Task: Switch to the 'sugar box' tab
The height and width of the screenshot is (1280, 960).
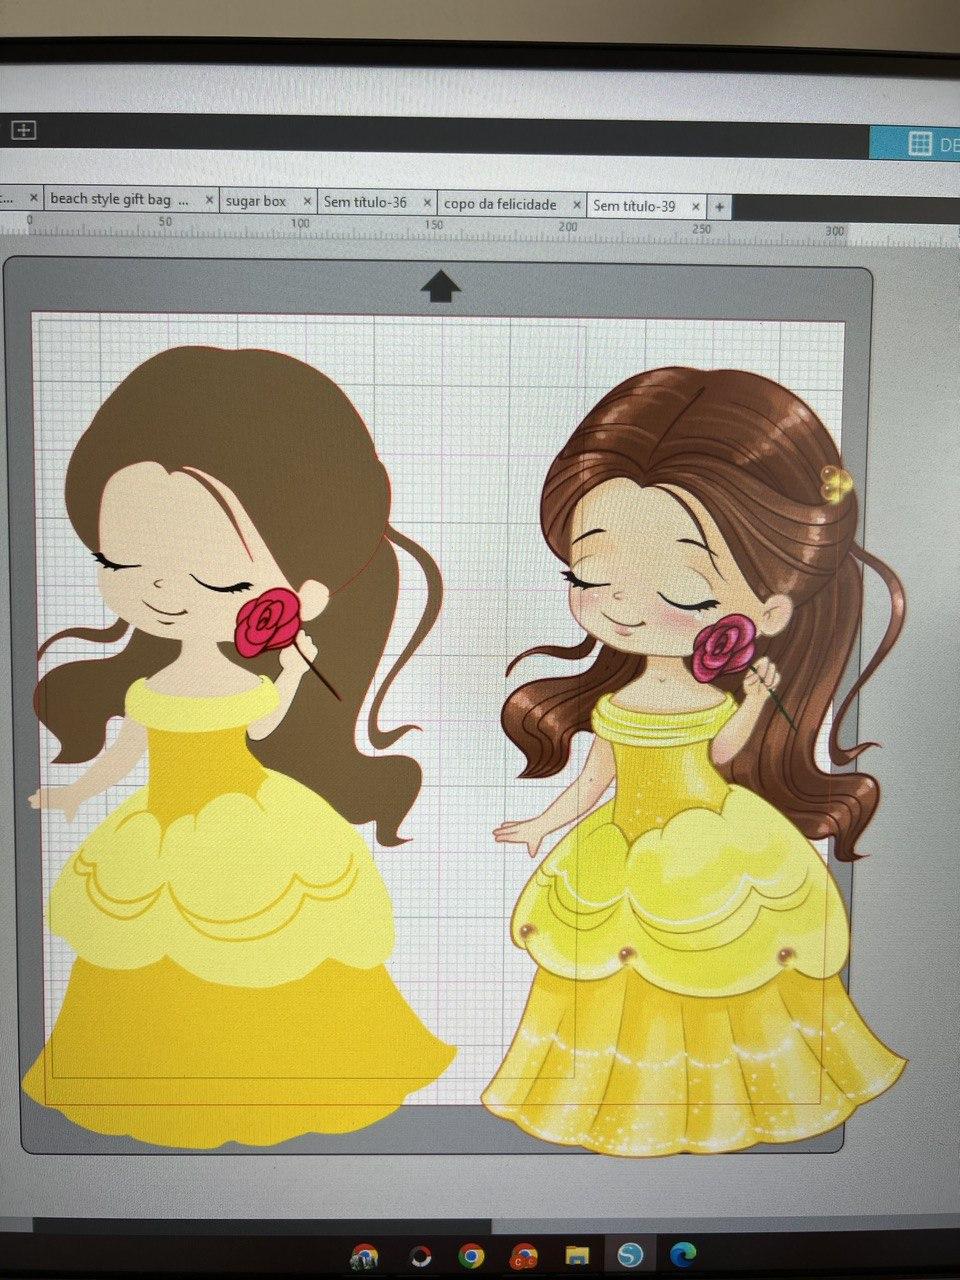Action: (x=256, y=201)
